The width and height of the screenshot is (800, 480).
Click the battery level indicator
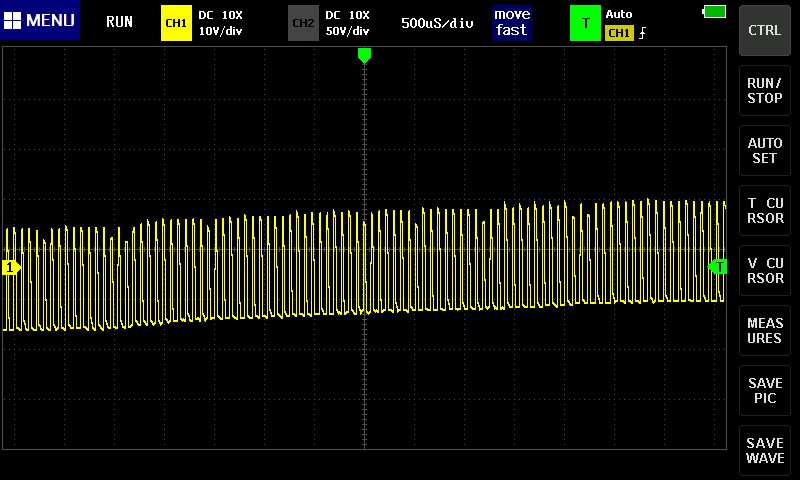point(714,12)
